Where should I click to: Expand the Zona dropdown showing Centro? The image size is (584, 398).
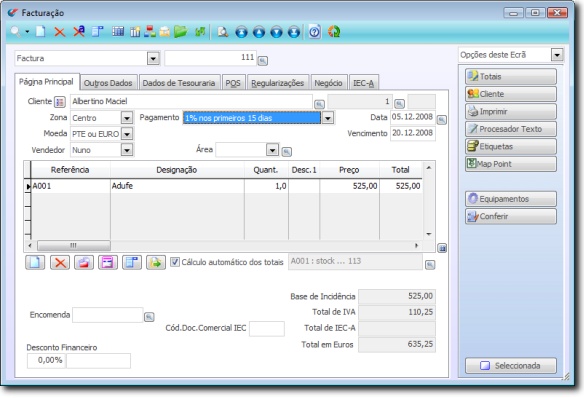pyautogui.click(x=127, y=118)
